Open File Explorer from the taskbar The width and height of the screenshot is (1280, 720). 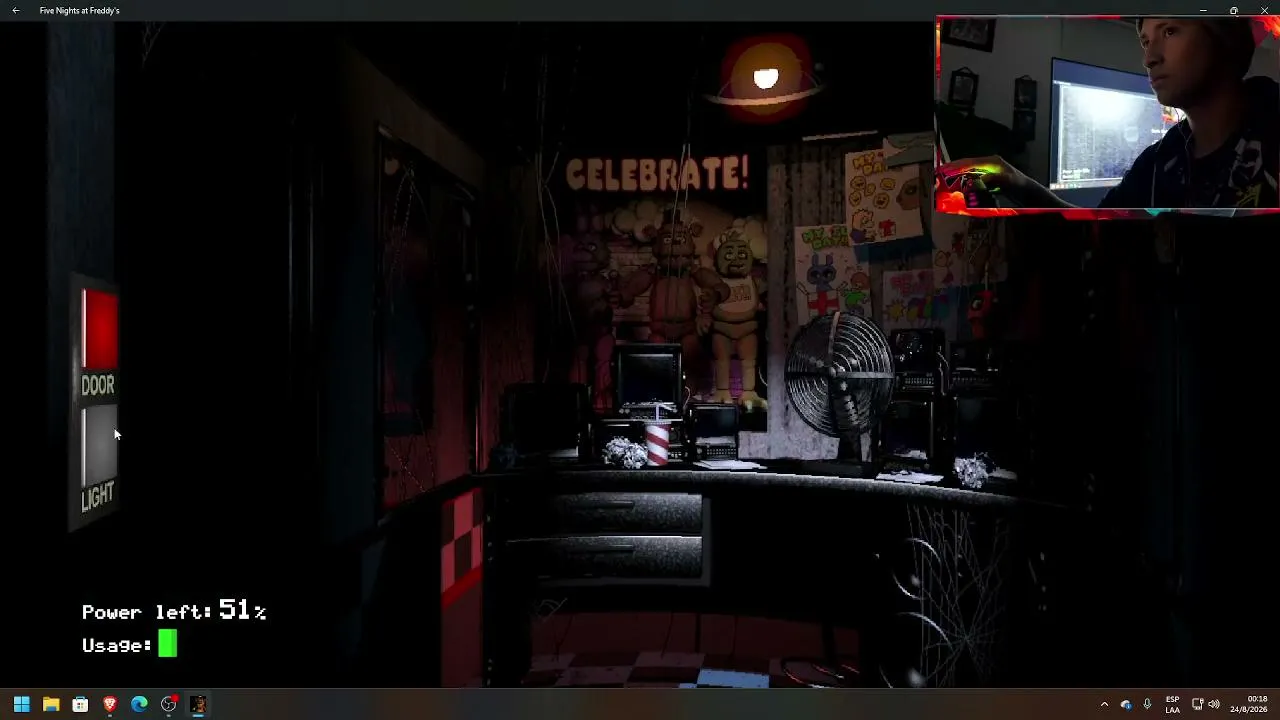tap(51, 704)
